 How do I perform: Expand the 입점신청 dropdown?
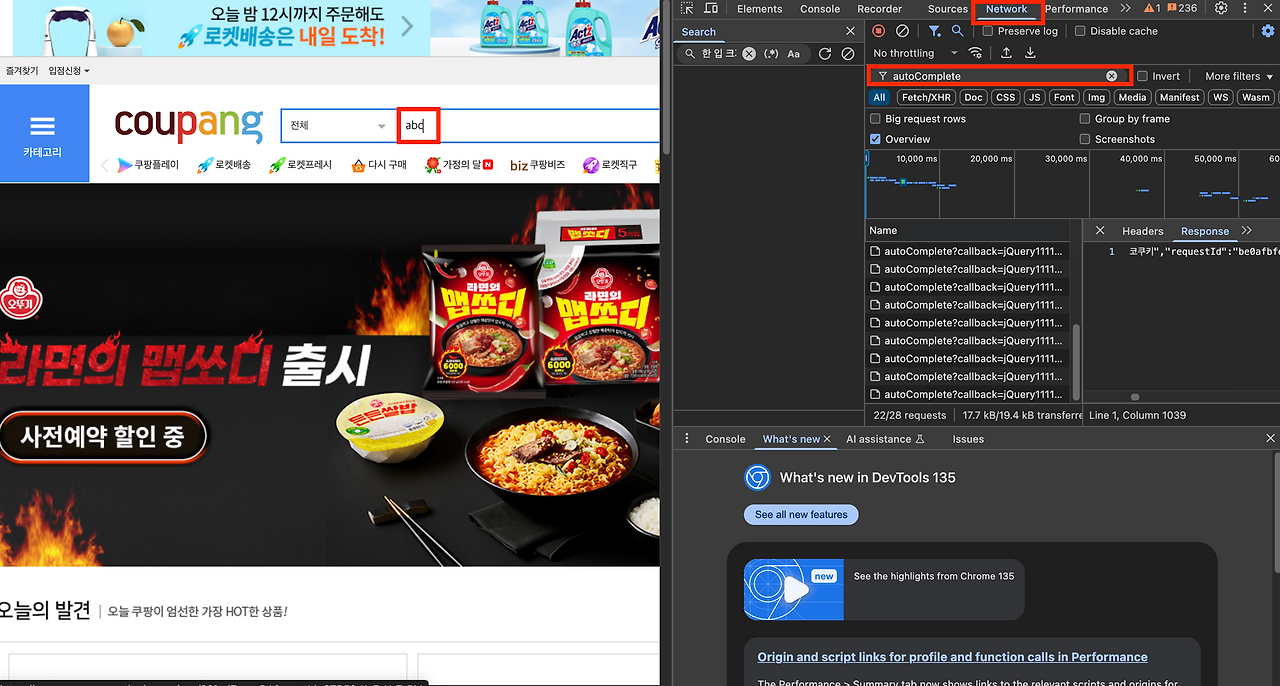[69, 71]
